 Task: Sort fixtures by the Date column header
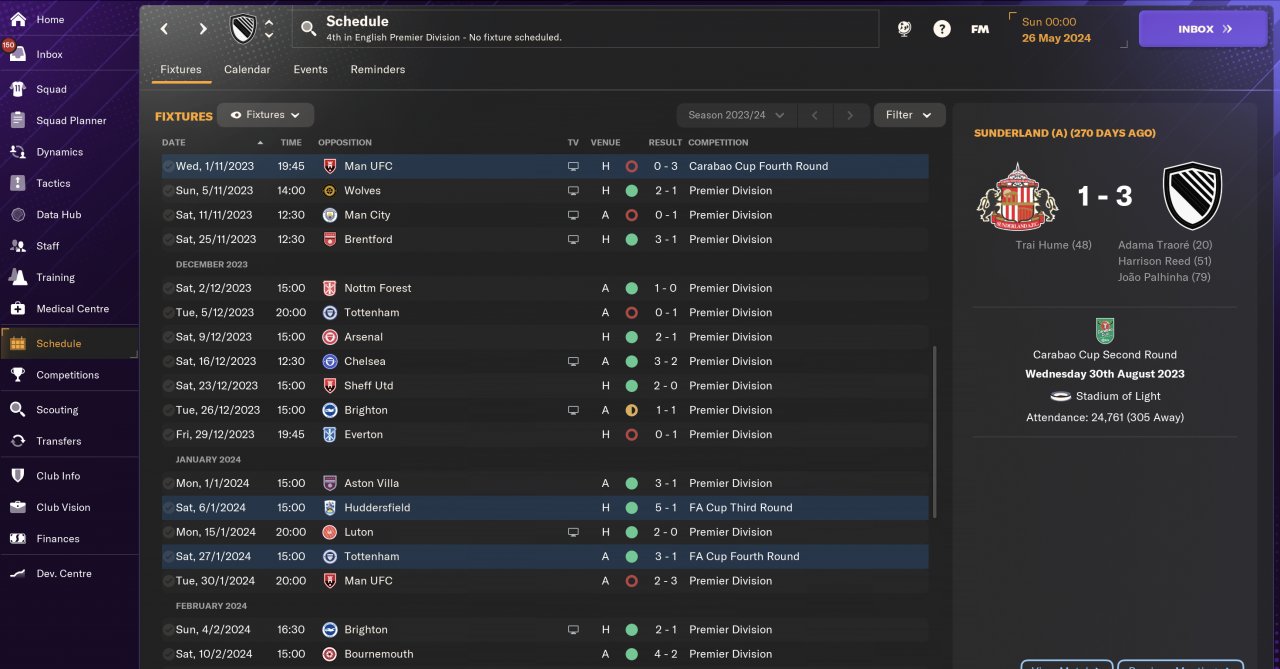(x=174, y=142)
